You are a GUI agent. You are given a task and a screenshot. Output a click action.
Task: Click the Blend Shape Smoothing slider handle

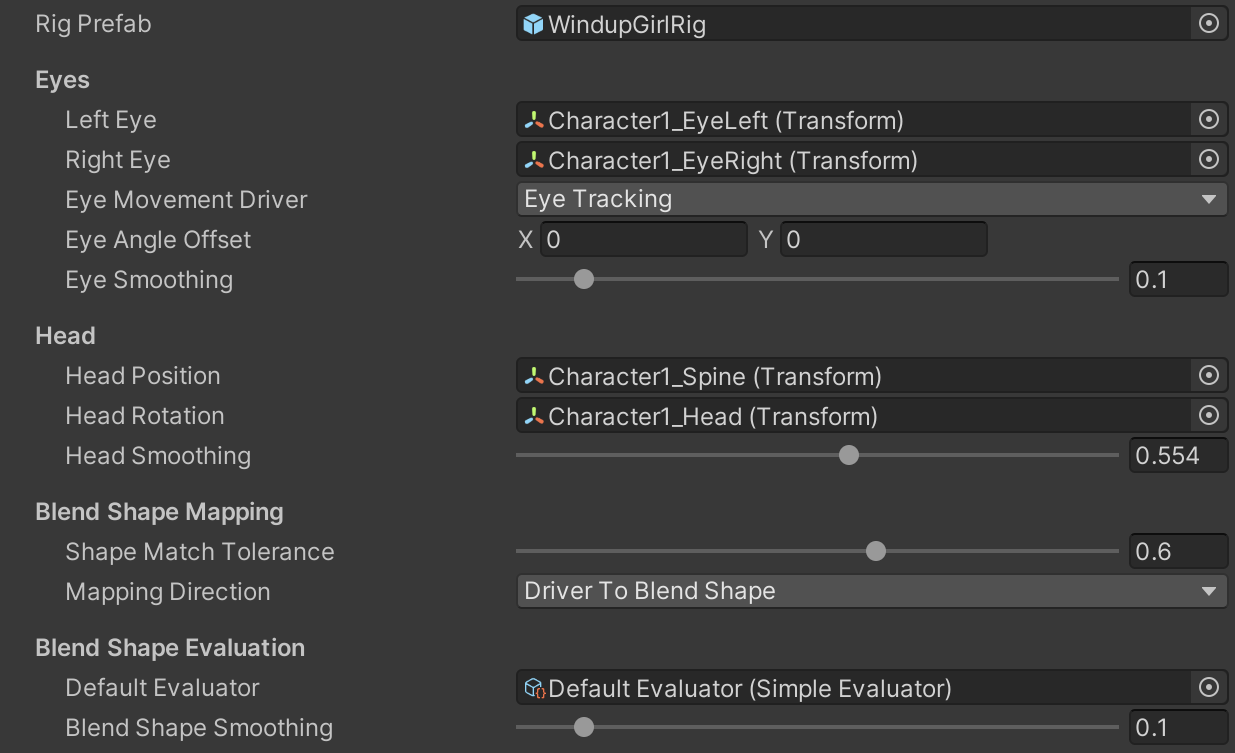(584, 727)
